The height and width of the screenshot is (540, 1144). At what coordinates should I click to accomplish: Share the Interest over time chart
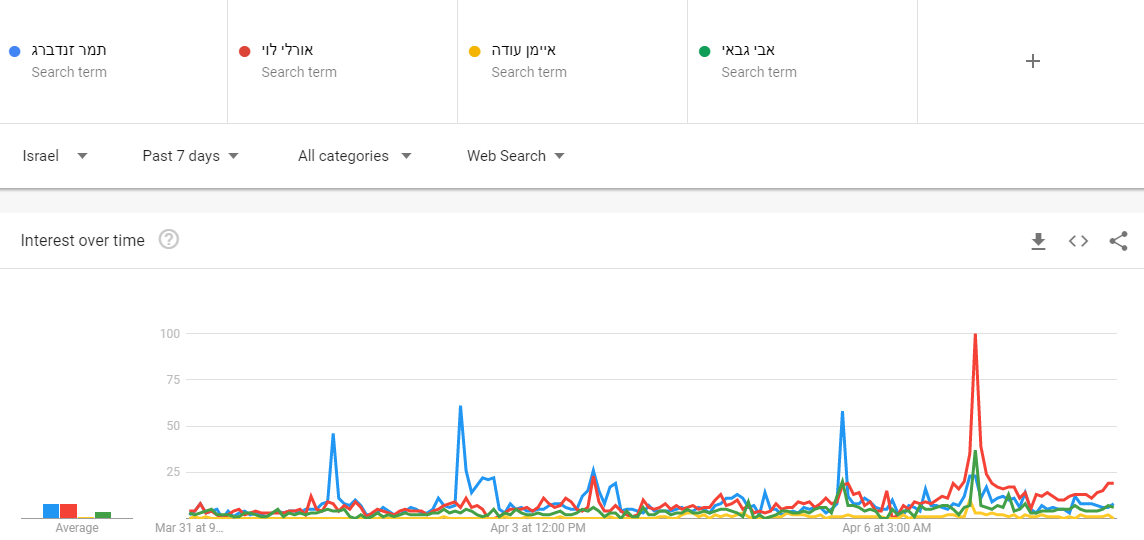click(x=1118, y=241)
